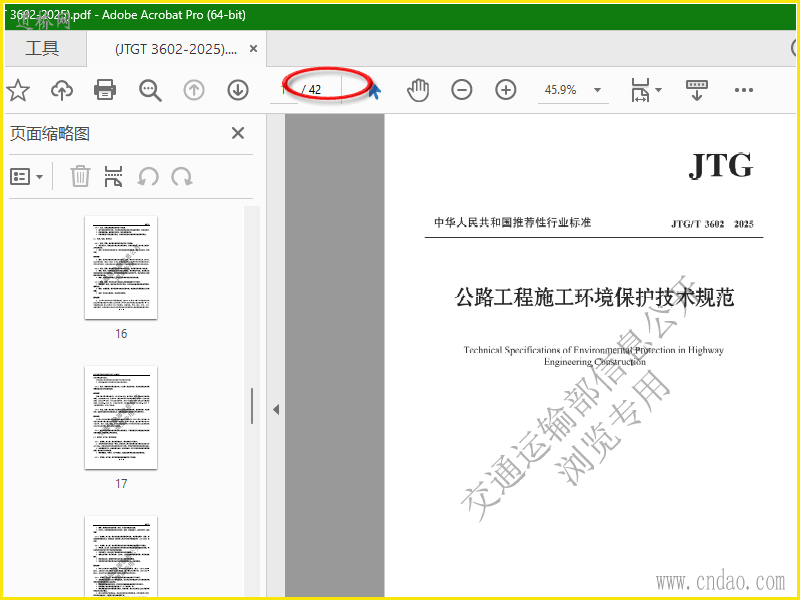Screen dimensions: 800x600
Task: Click the JTG heading on the page
Action: pyautogui.click(x=720, y=165)
